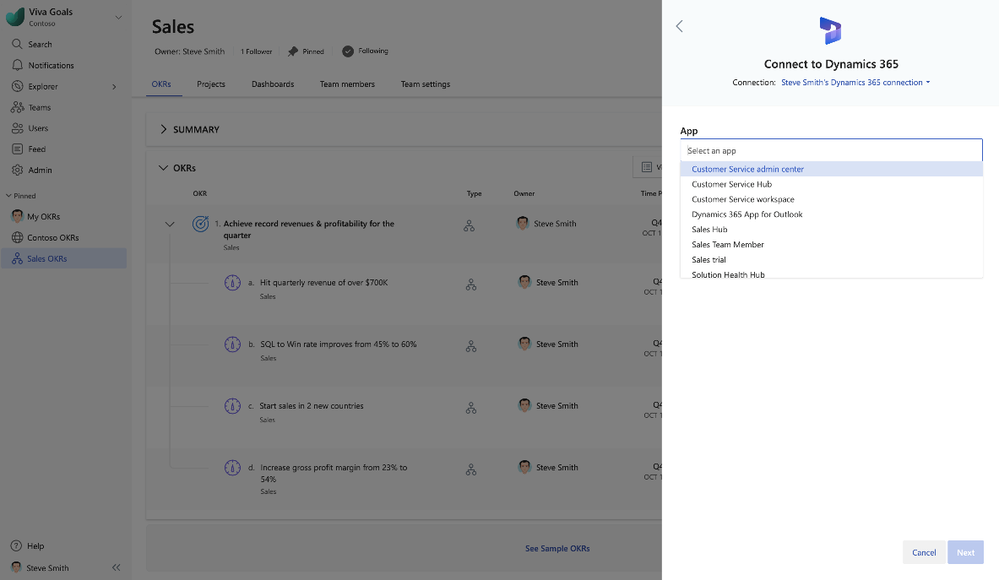Click the Cancel button
Image resolution: width=999 pixels, height=580 pixels.
pyautogui.click(x=924, y=553)
